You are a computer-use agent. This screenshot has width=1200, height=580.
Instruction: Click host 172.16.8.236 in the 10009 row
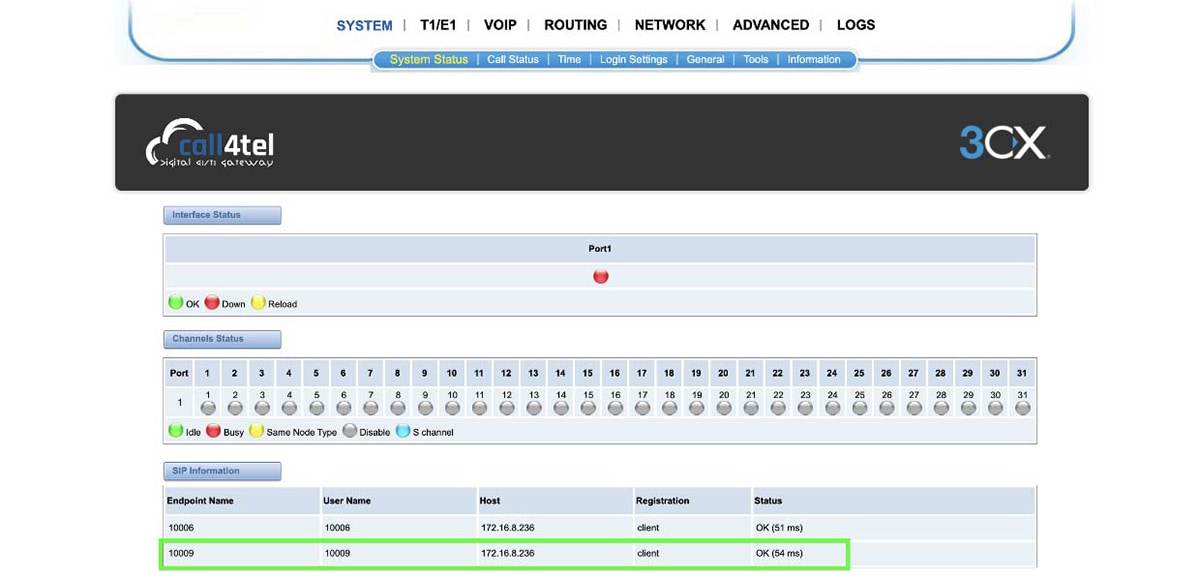508,553
